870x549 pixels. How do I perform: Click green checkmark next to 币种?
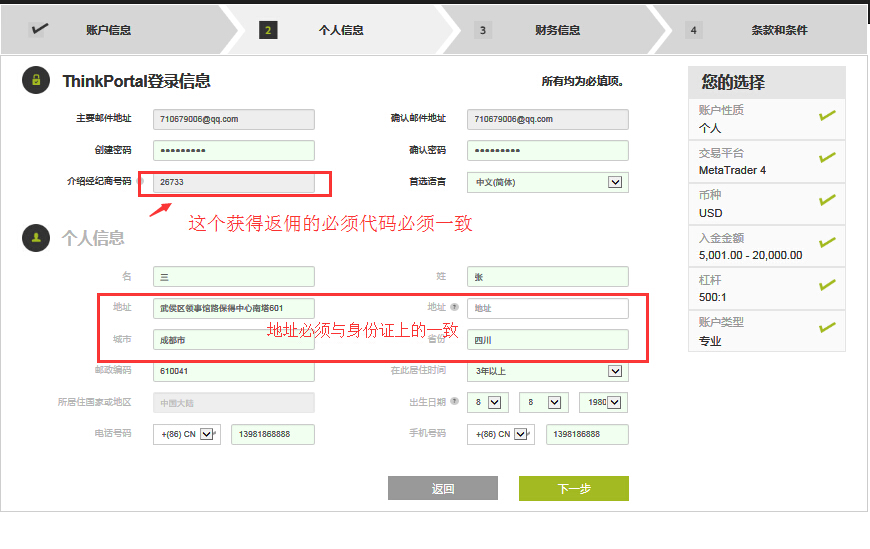click(827, 200)
